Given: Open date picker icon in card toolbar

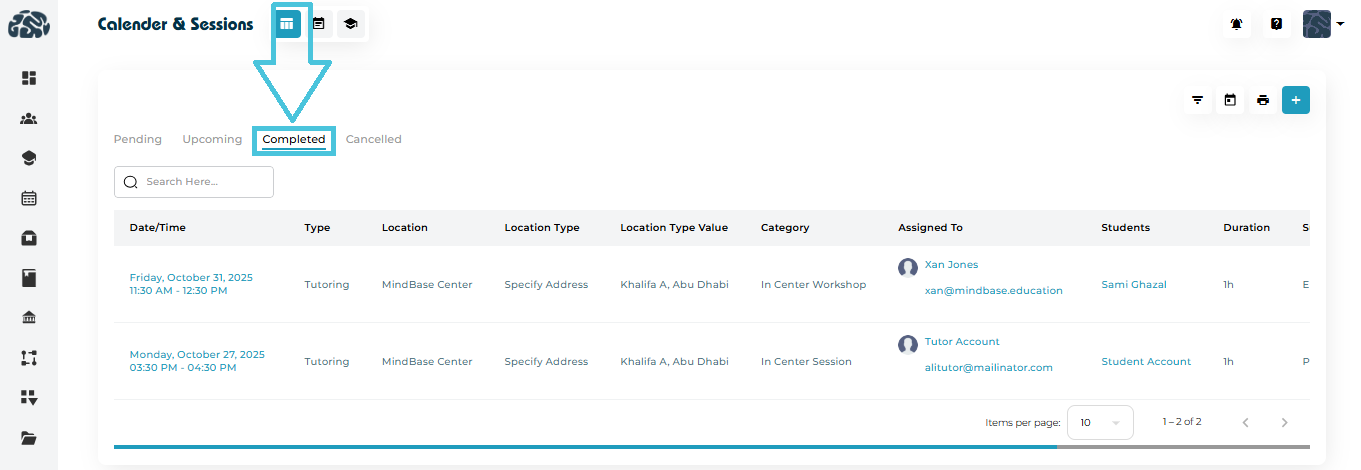Looking at the screenshot, I should (1230, 100).
